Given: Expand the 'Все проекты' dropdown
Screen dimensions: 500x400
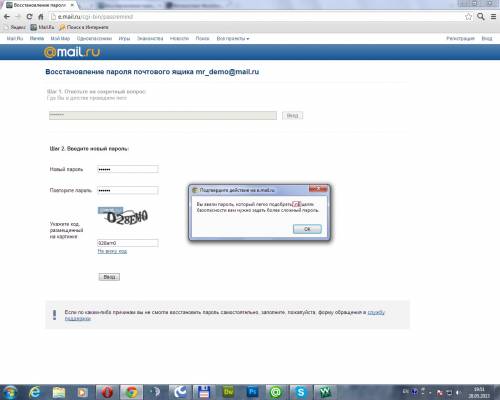Looking at the screenshot, I should pyautogui.click(x=233, y=39).
